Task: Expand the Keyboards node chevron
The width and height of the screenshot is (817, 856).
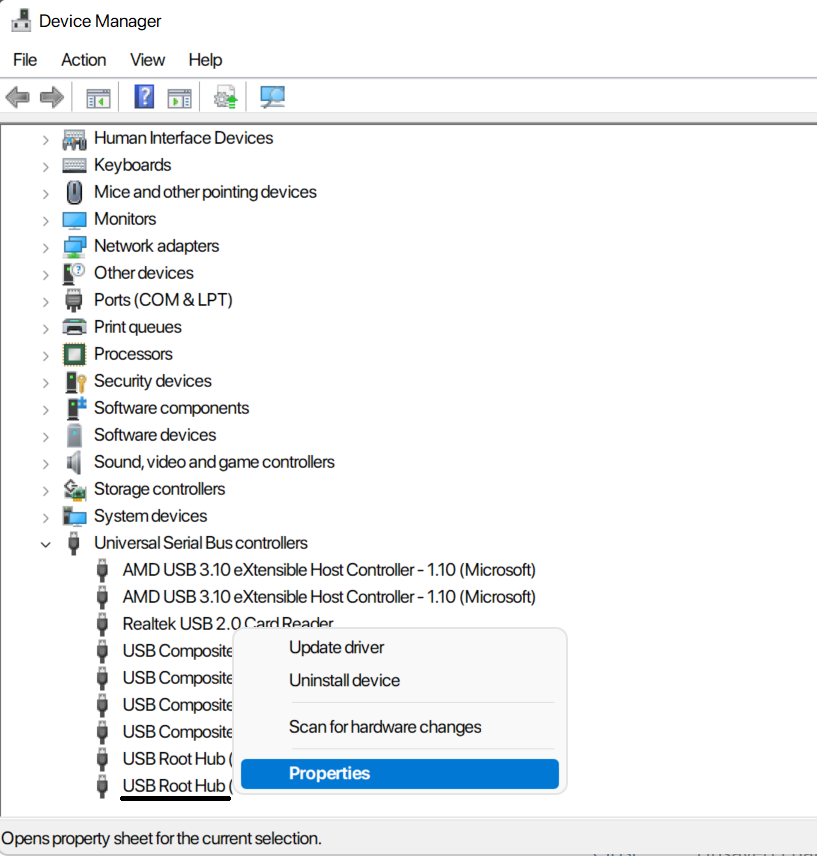Action: (x=45, y=167)
